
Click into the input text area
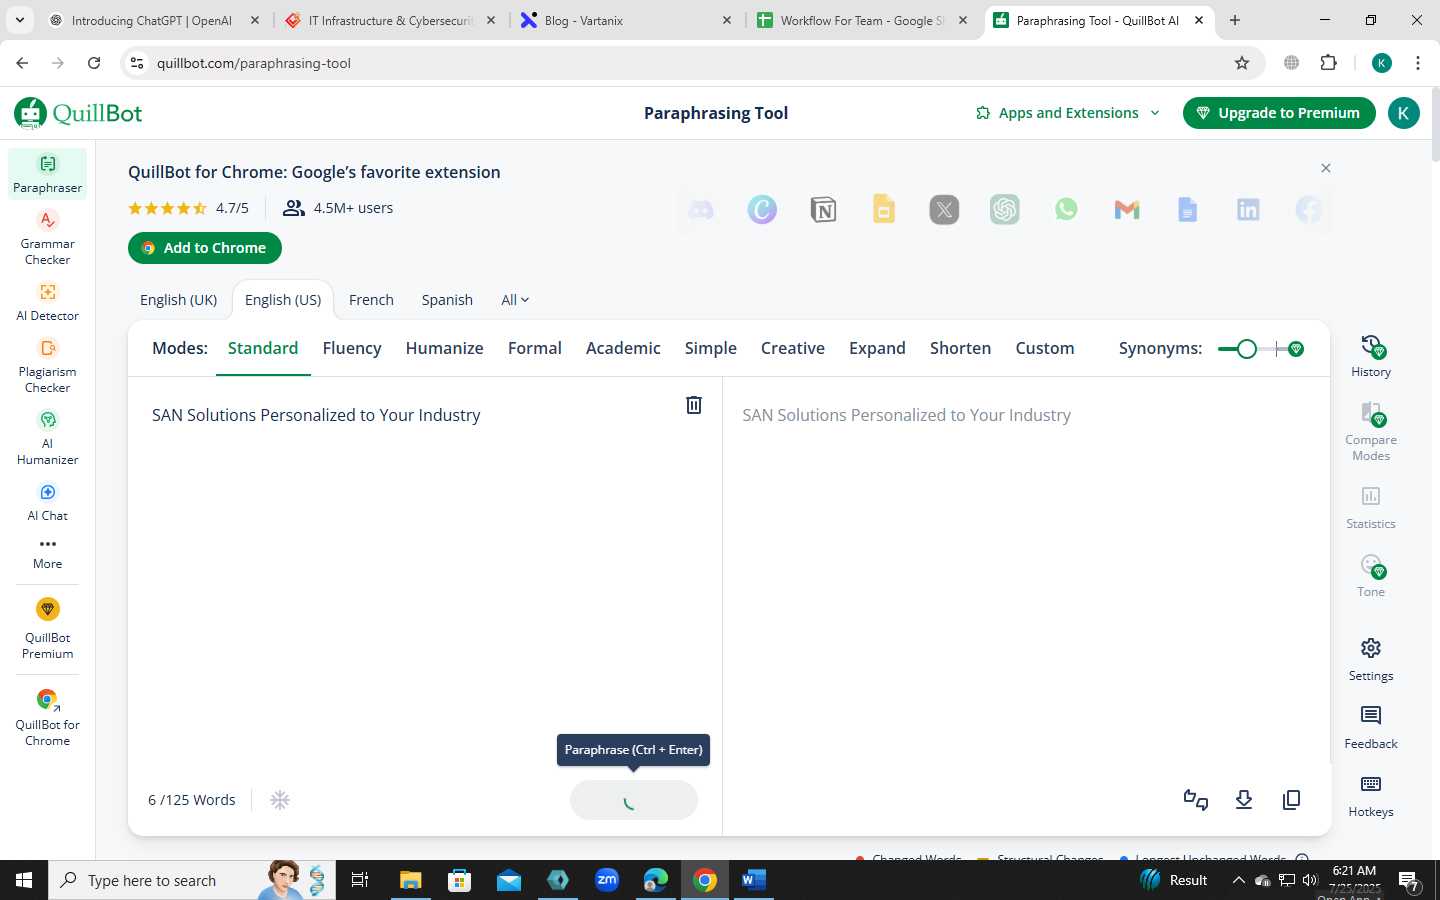(415, 575)
